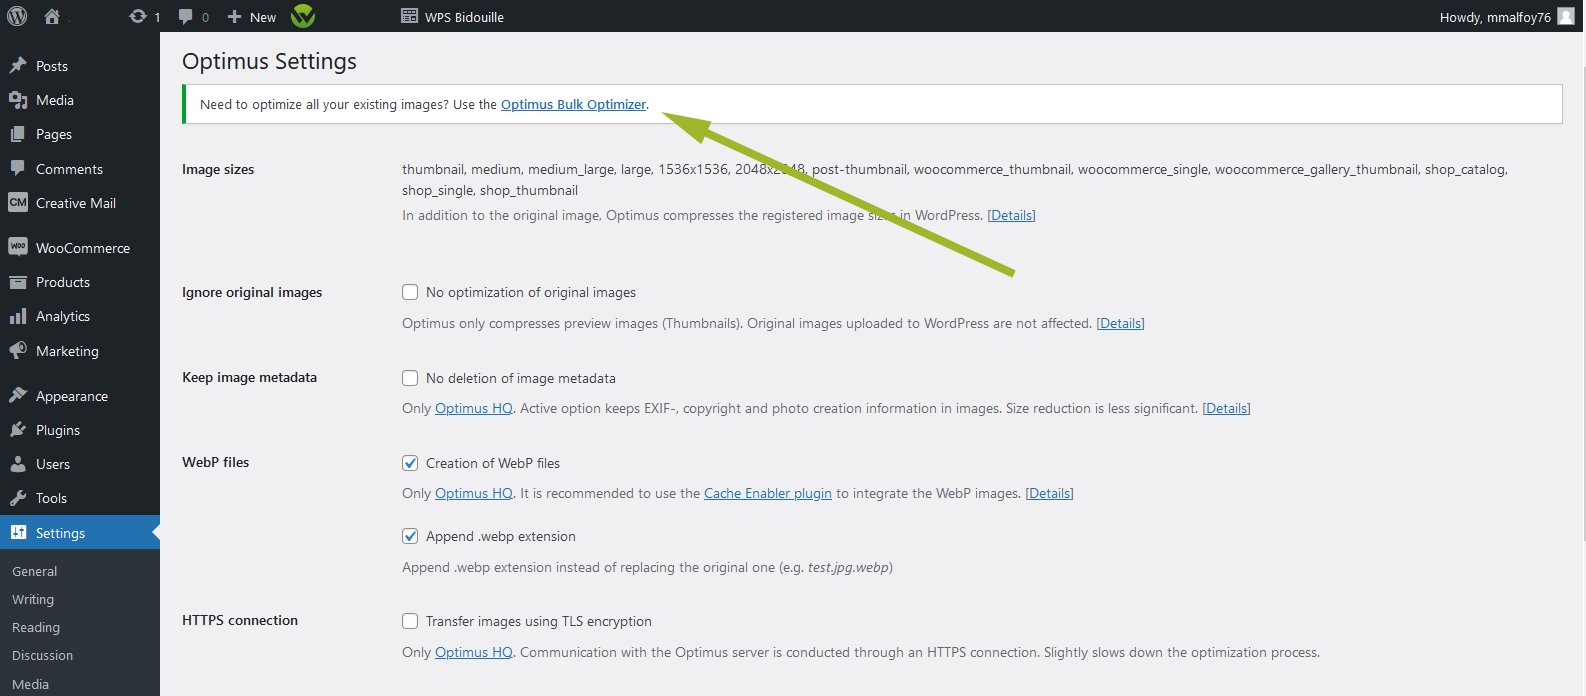
Task: Open Details link for Image sizes
Action: coord(1011,215)
